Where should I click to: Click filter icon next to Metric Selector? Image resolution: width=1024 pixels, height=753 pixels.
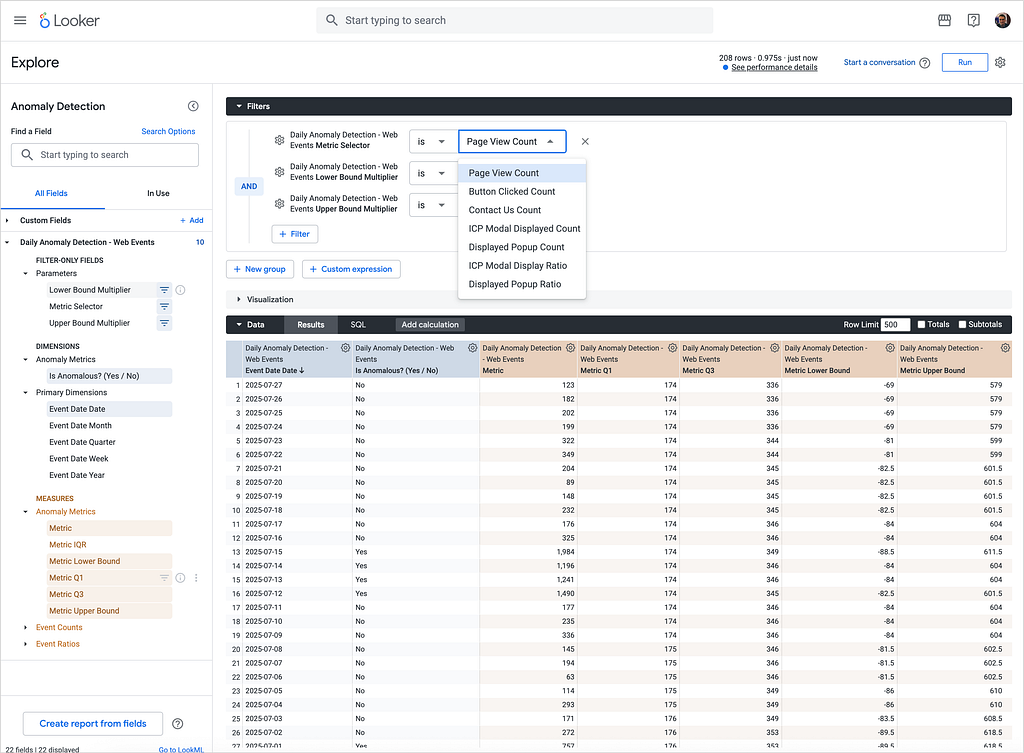(x=165, y=306)
